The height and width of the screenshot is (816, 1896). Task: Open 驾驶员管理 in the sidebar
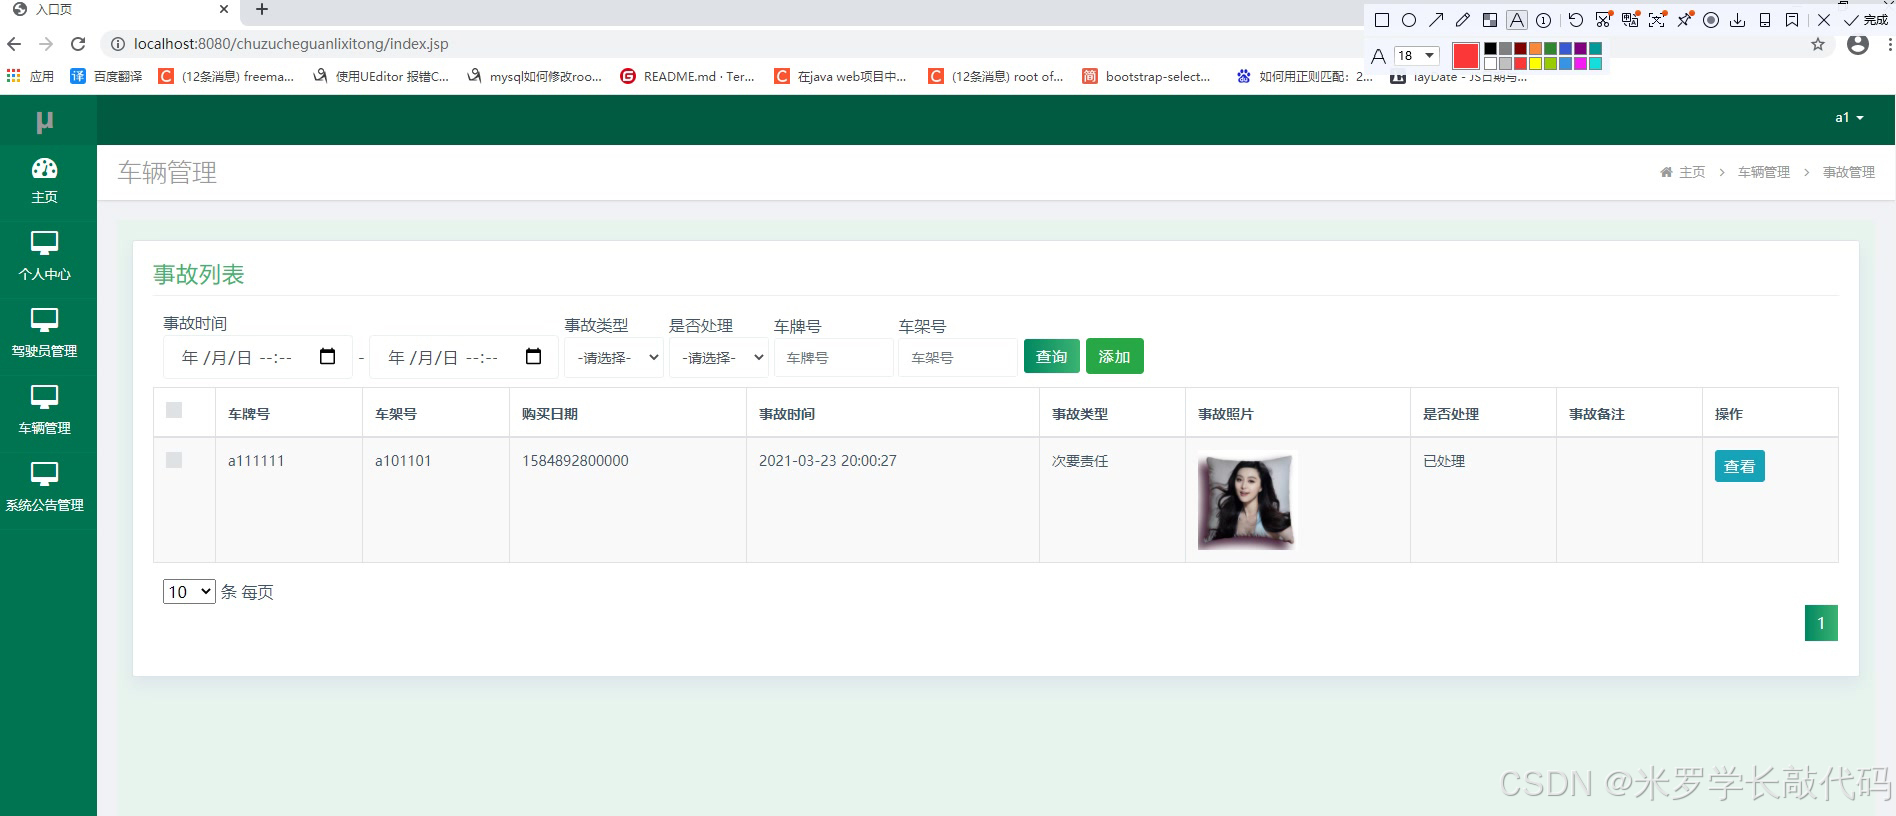45,333
